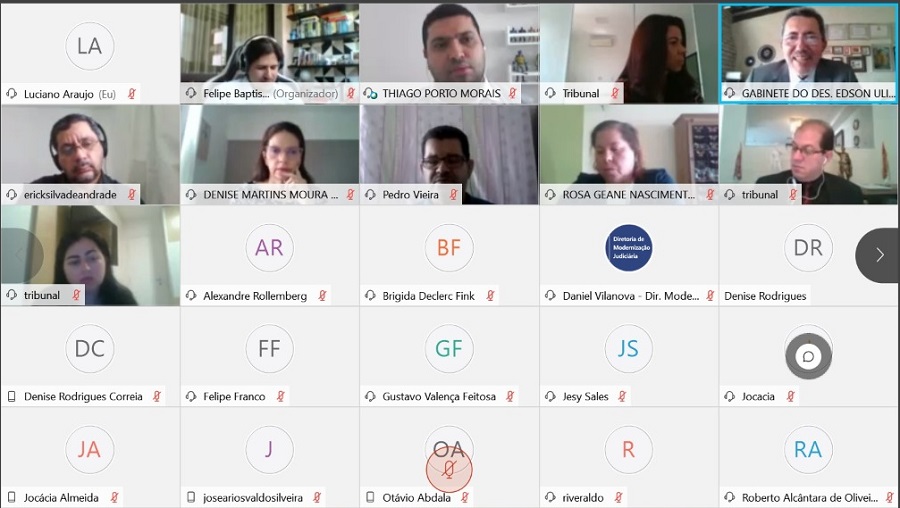900x508 pixels.
Task: Select DENISE MARTINS MOURA video tile
Action: 270,154
